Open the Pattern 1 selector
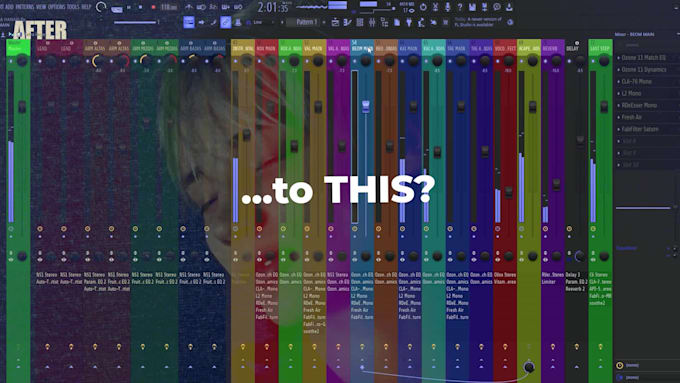This screenshot has width=680, height=383. [307, 22]
